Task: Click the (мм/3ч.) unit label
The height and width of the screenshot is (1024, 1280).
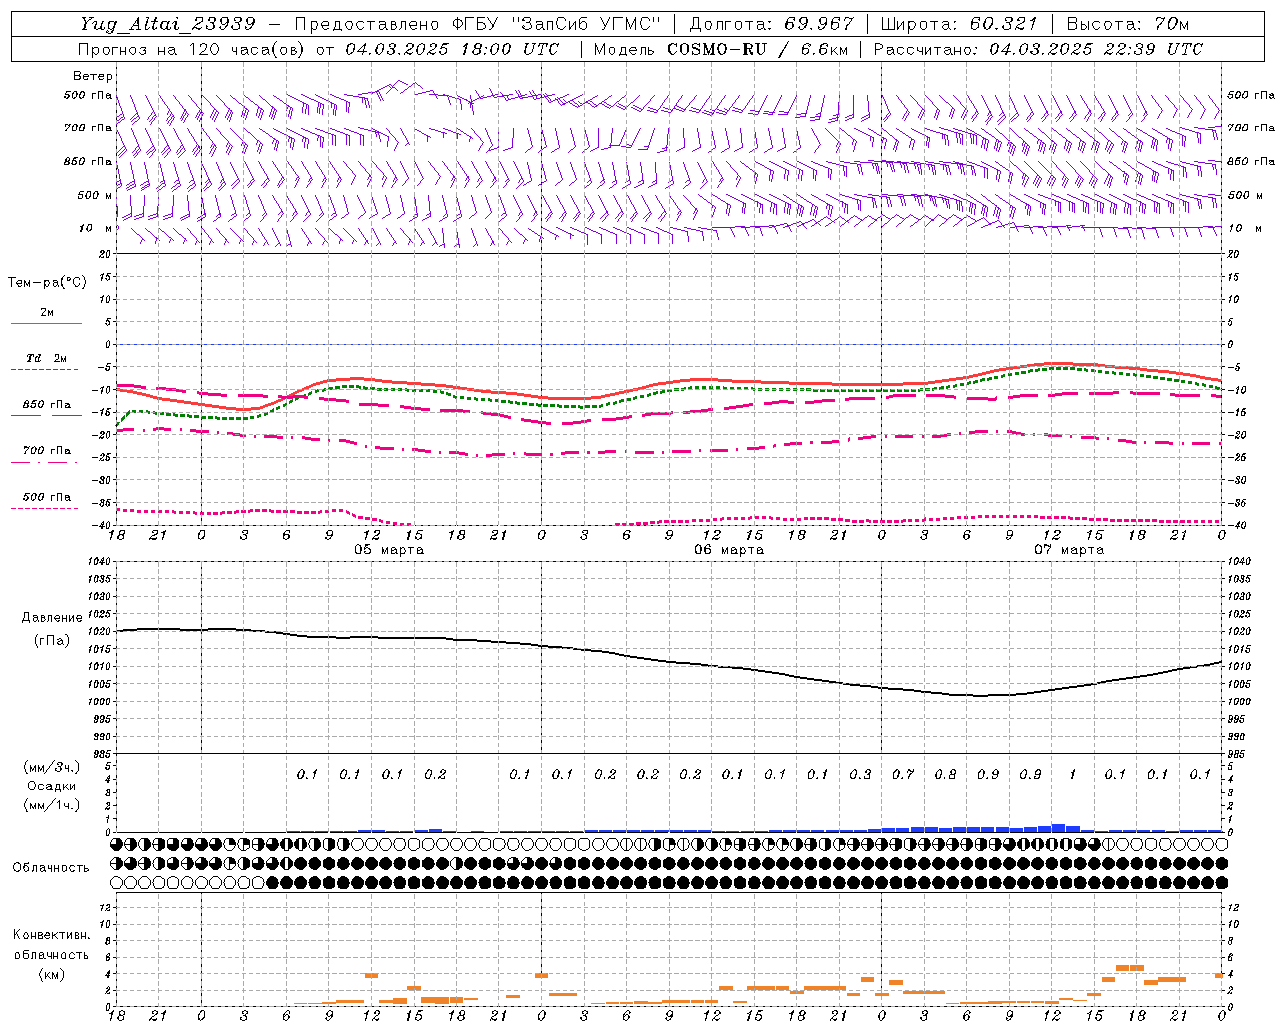Action: pos(52,767)
